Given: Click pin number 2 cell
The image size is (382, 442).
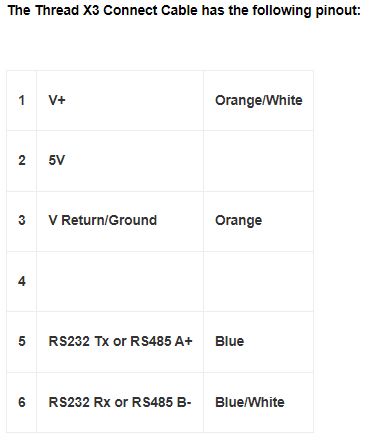Looking at the screenshot, I should pos(21,161).
